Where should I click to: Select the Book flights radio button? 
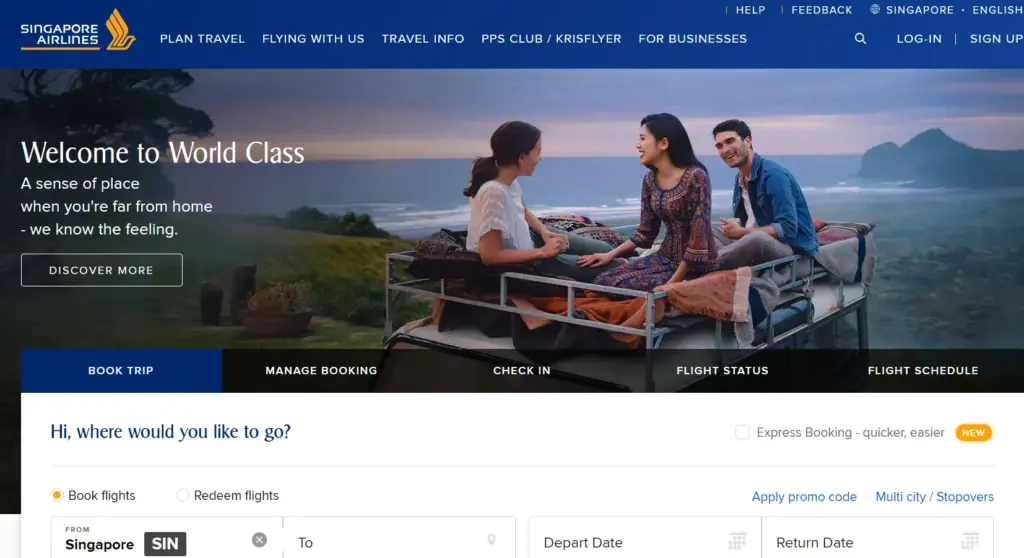tap(57, 495)
